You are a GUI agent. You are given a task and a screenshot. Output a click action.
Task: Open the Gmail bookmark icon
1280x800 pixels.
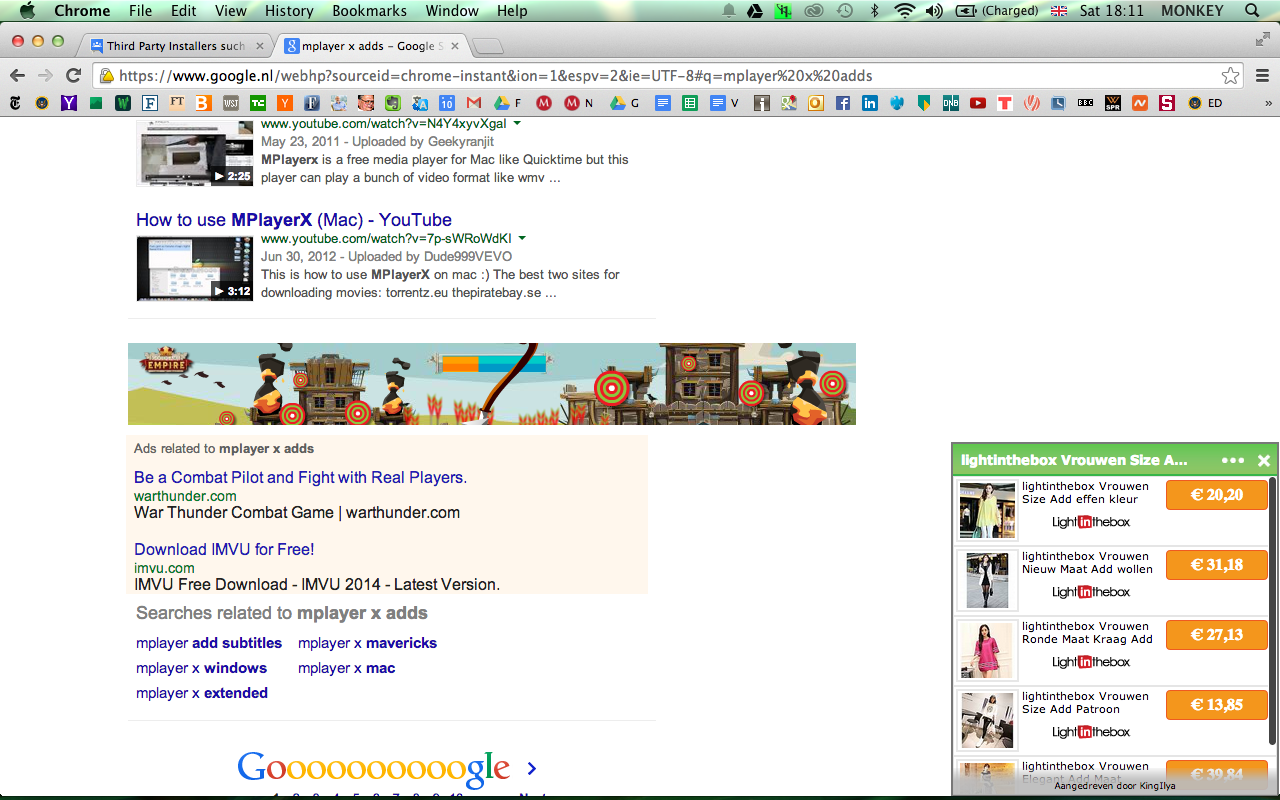coord(474,103)
